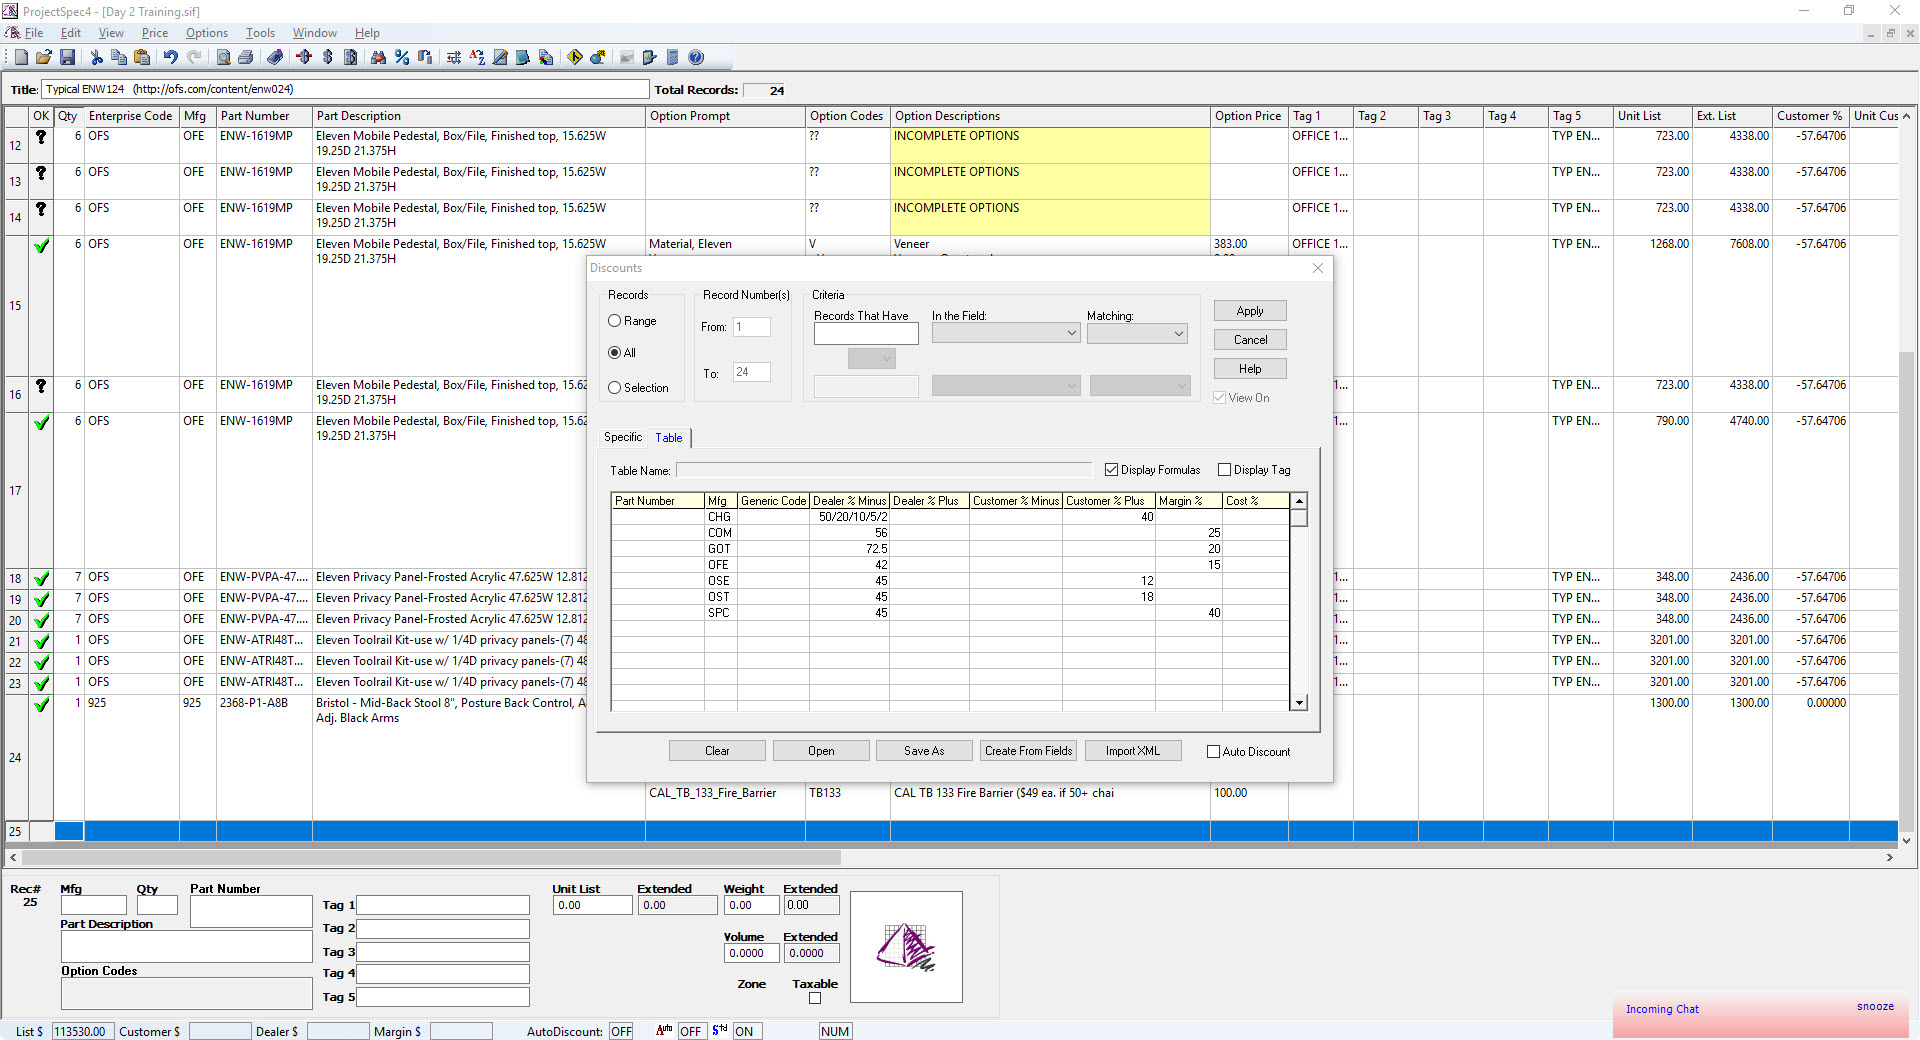The image size is (1920, 1040).
Task: Open Print Preview magnifier icon
Action: (x=223, y=57)
